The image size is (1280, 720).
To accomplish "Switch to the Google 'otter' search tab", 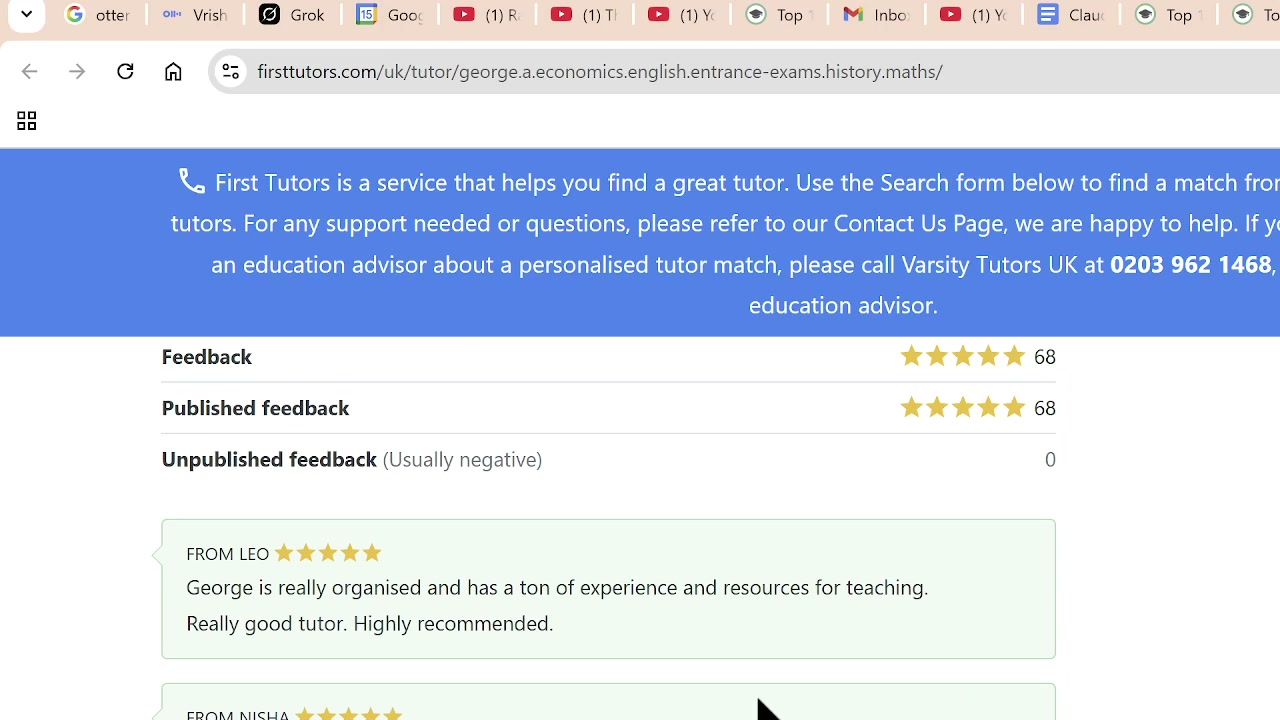I will click(98, 15).
